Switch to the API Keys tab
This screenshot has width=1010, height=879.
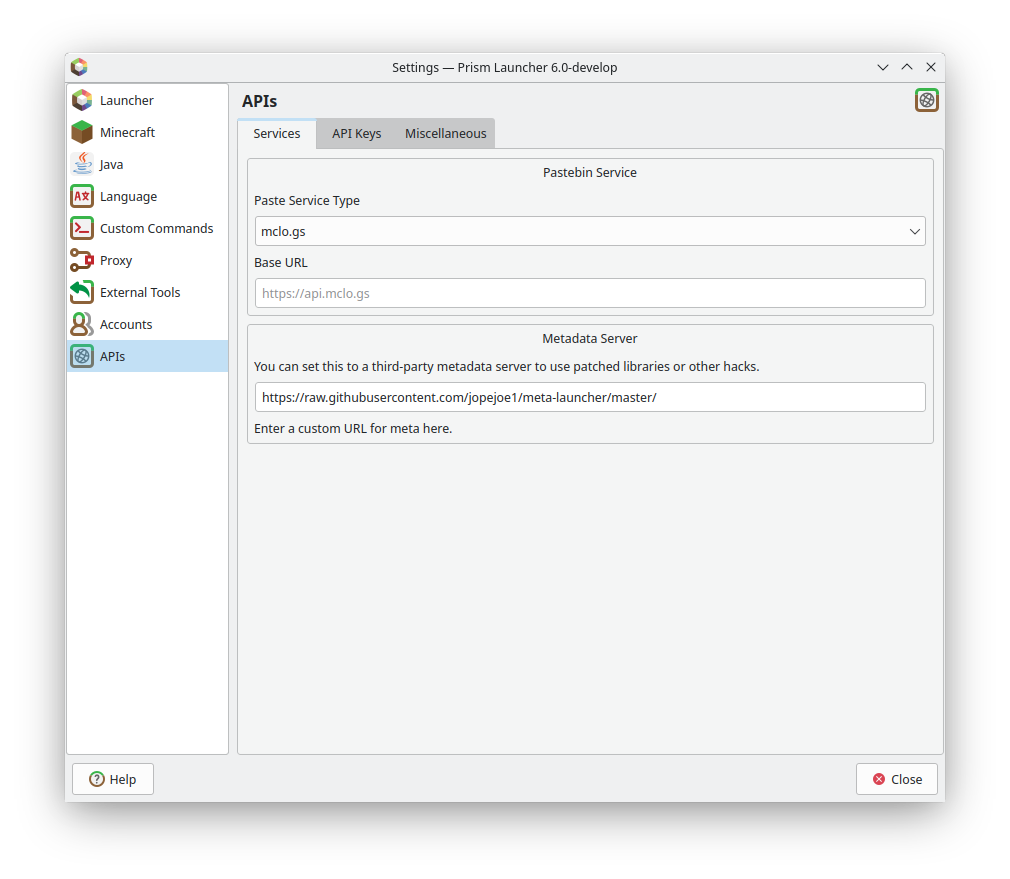point(355,133)
